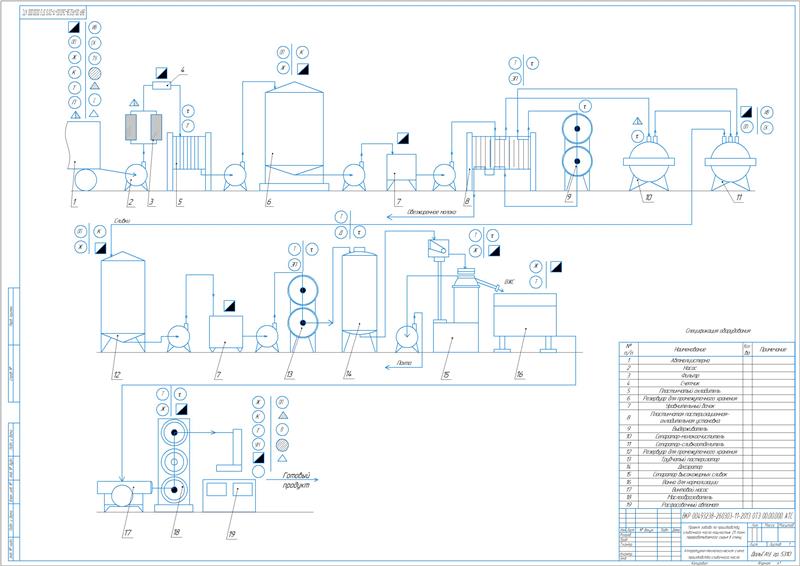The height and width of the screenshot is (566, 800).
Task: Click specification table row number 3 'Фильтр'
Action: point(707,376)
